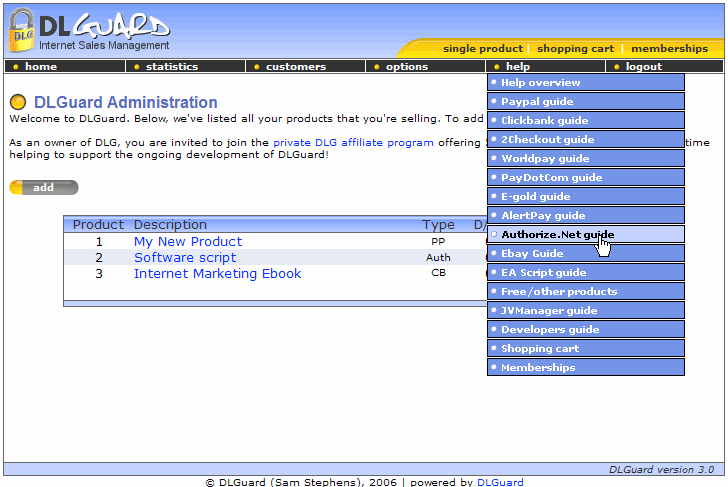Open the statistics menu

pyautogui.click(x=185, y=66)
